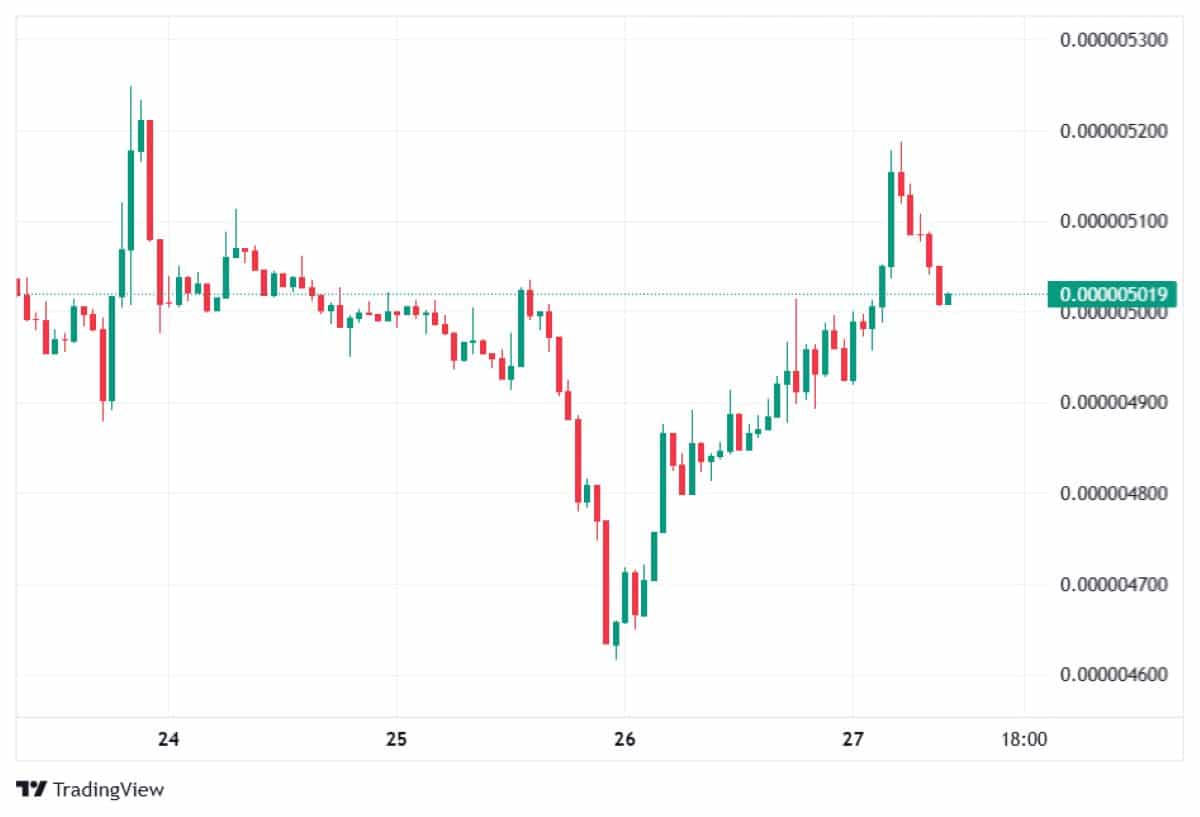Click the 0.000005200 price axis label
1200x817 pixels.
pyautogui.click(x=1113, y=131)
